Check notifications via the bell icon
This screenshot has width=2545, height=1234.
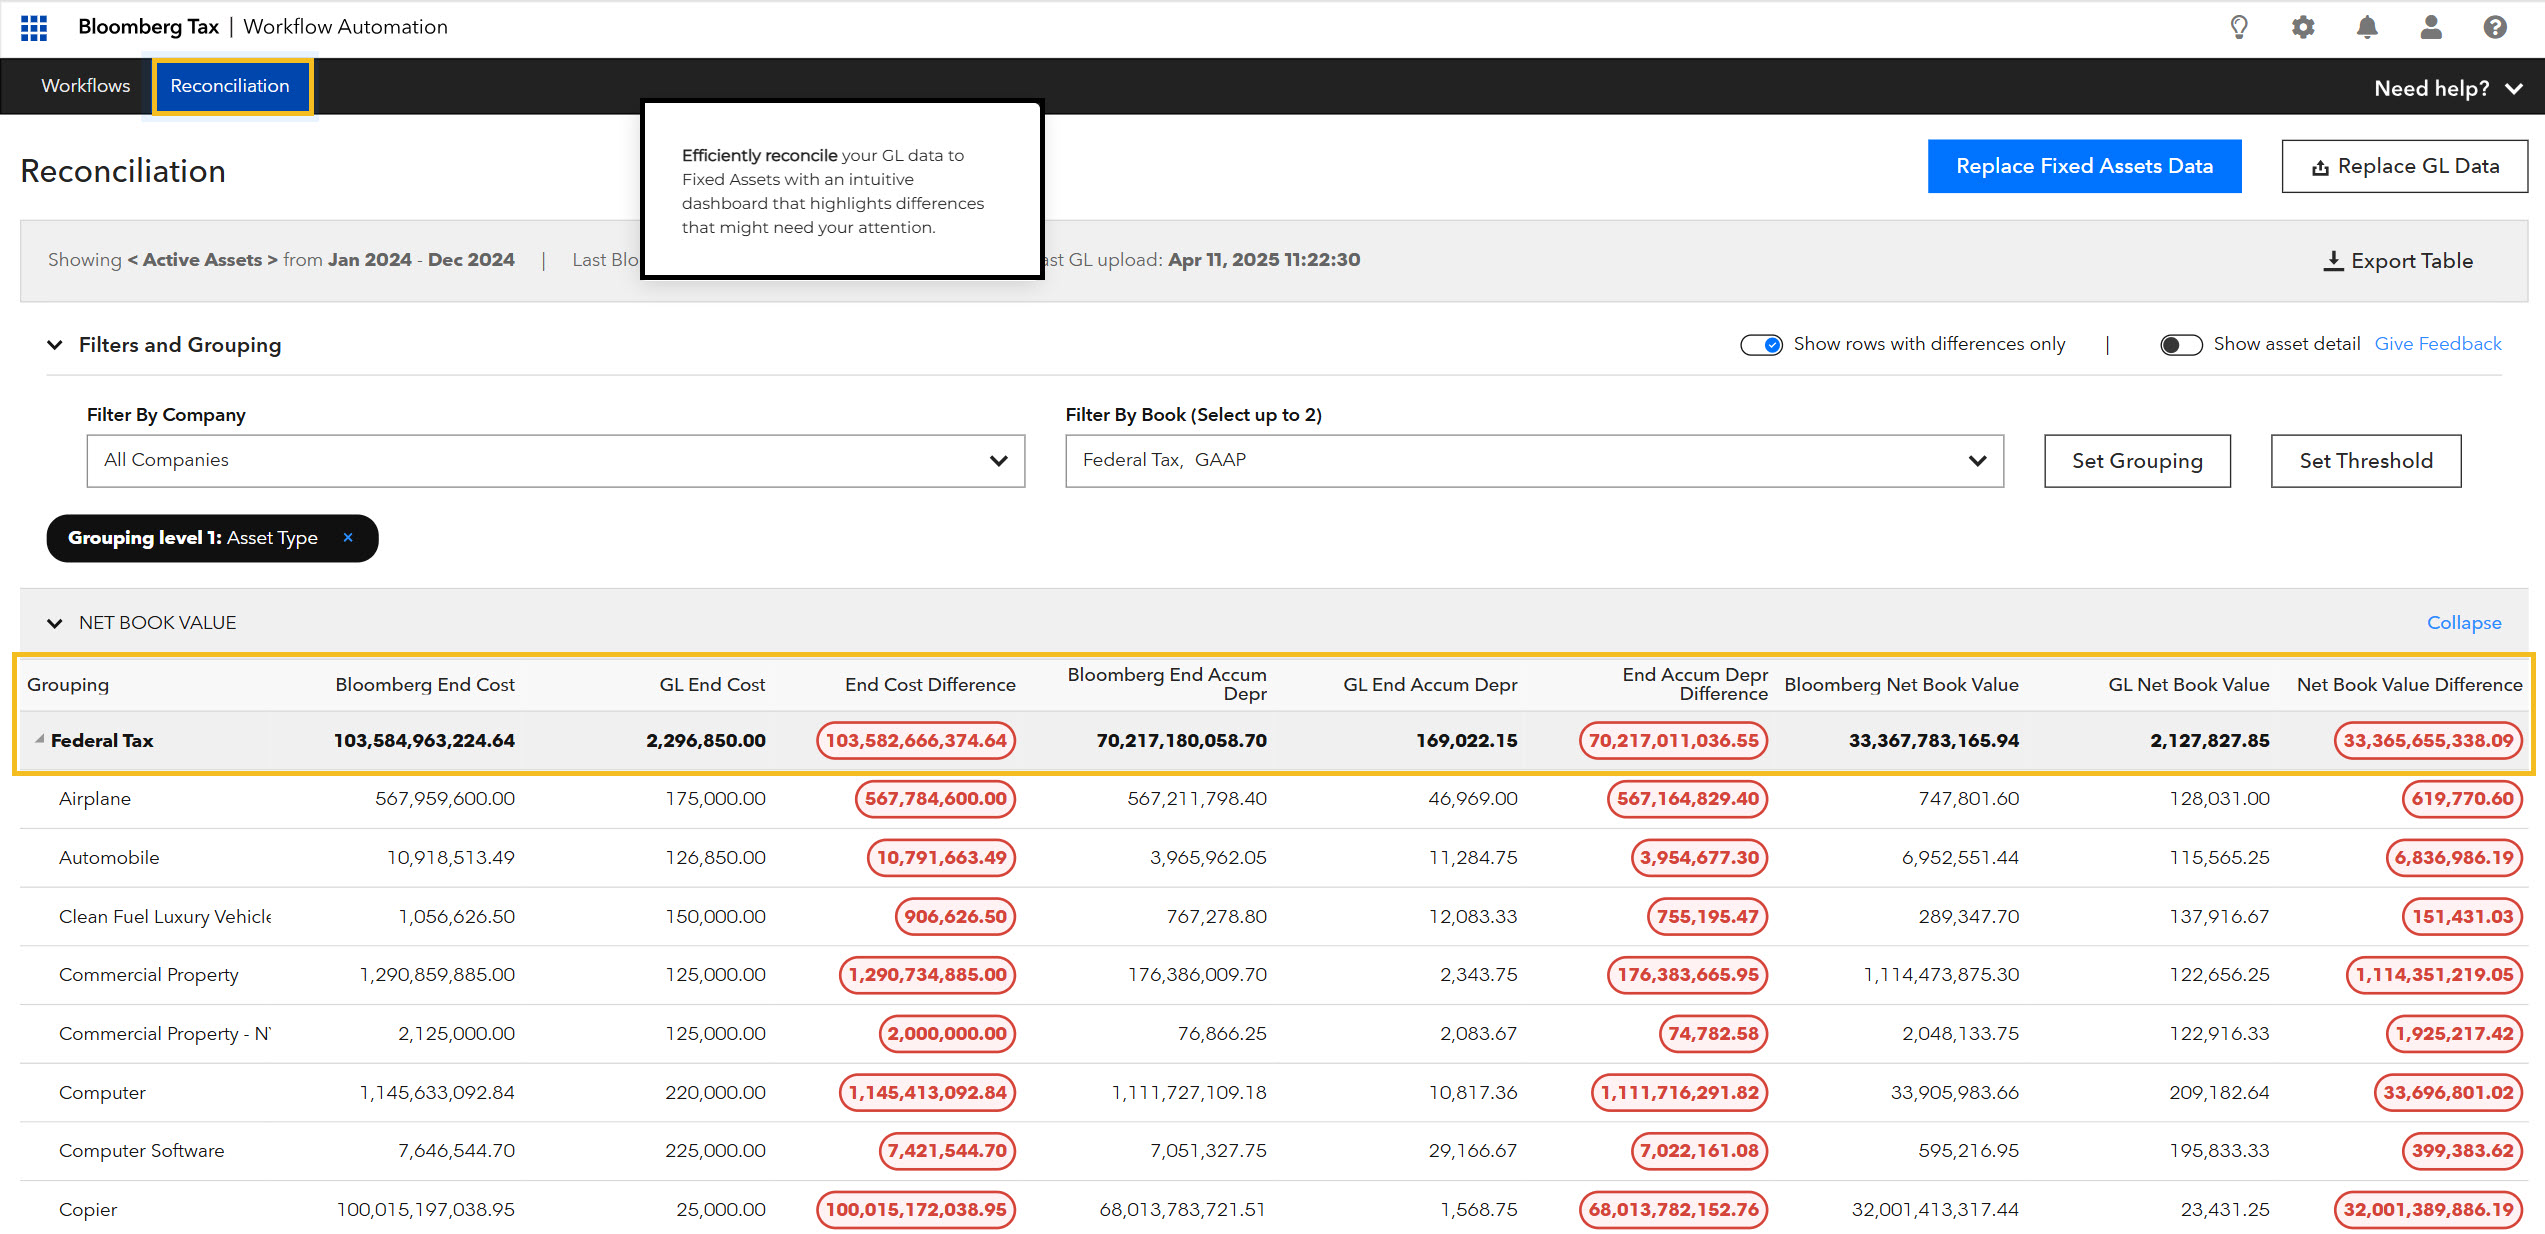[2367, 27]
